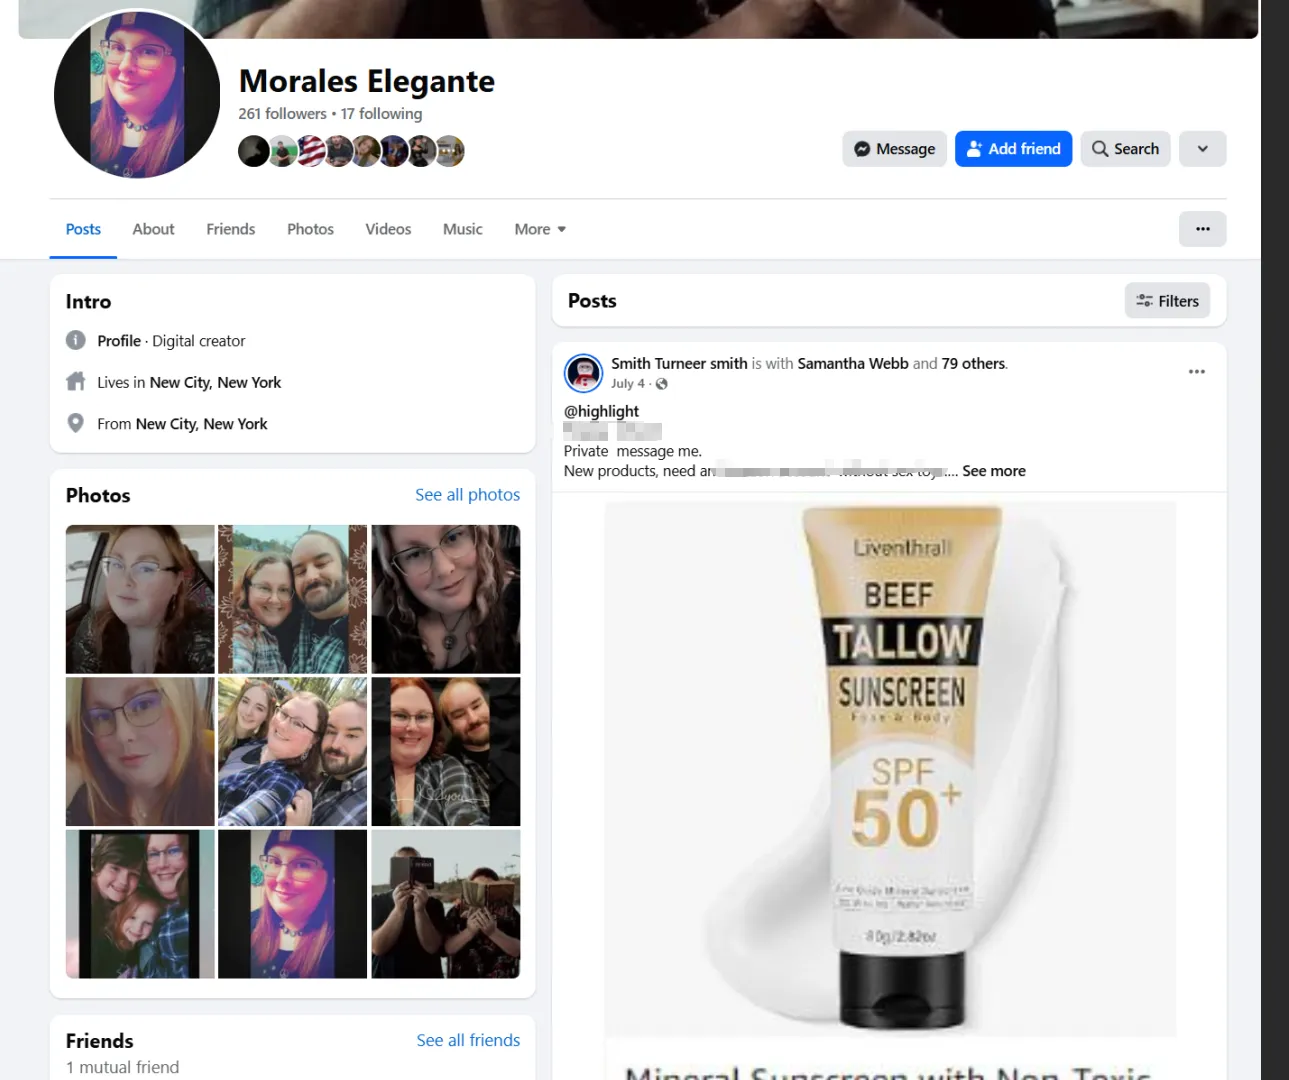Open the Photos tab
Screen dimensions: 1289x1080
[310, 229]
